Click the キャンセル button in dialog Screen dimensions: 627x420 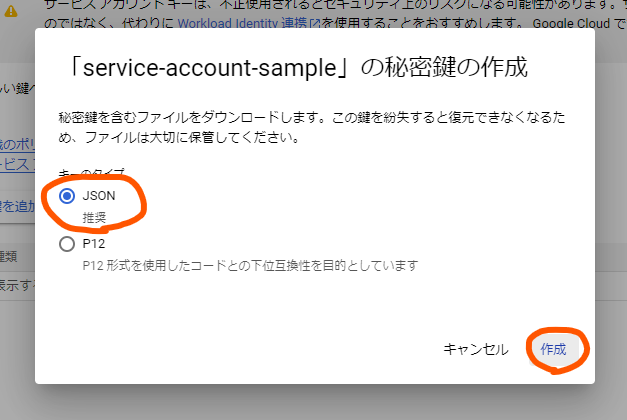point(475,349)
